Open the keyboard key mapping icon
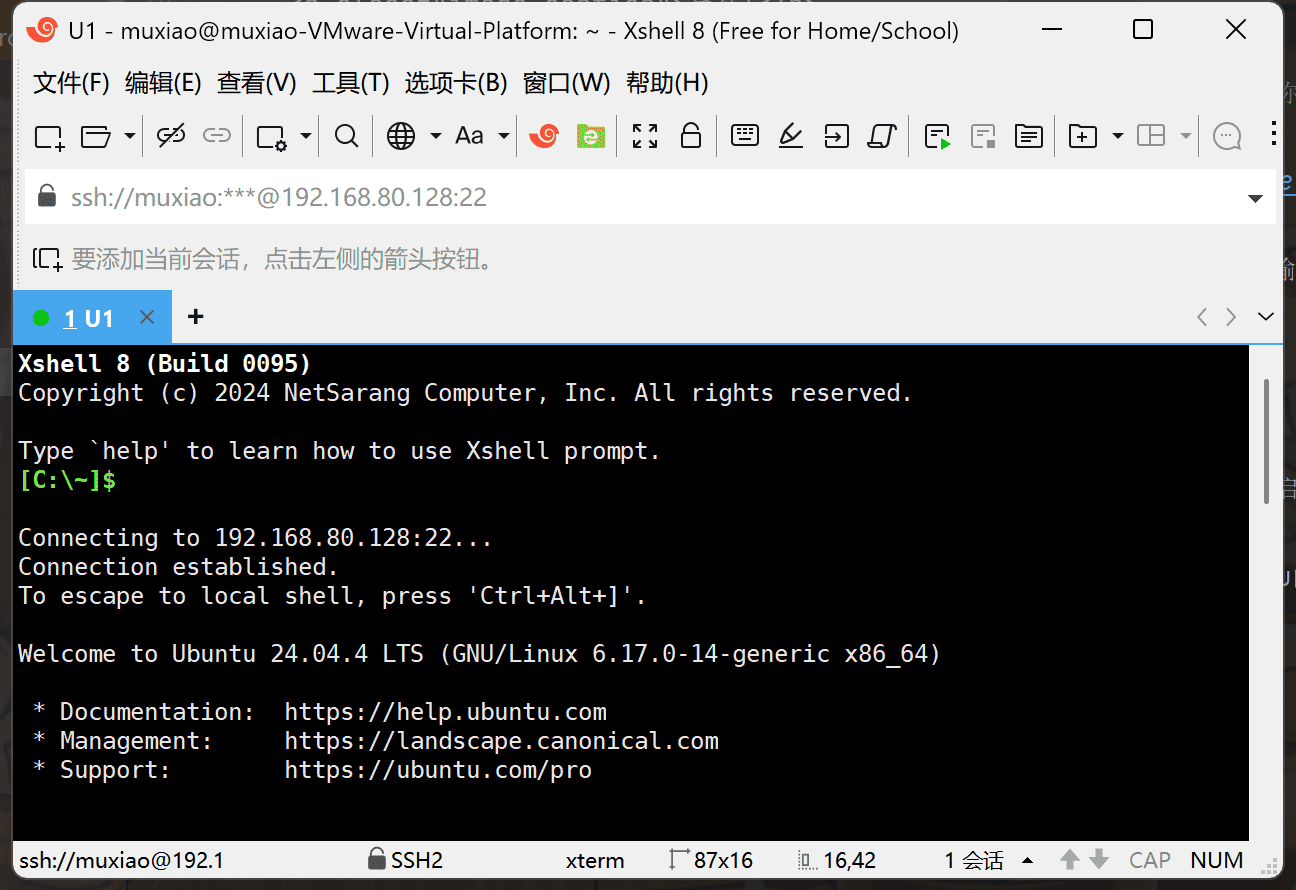 745,136
